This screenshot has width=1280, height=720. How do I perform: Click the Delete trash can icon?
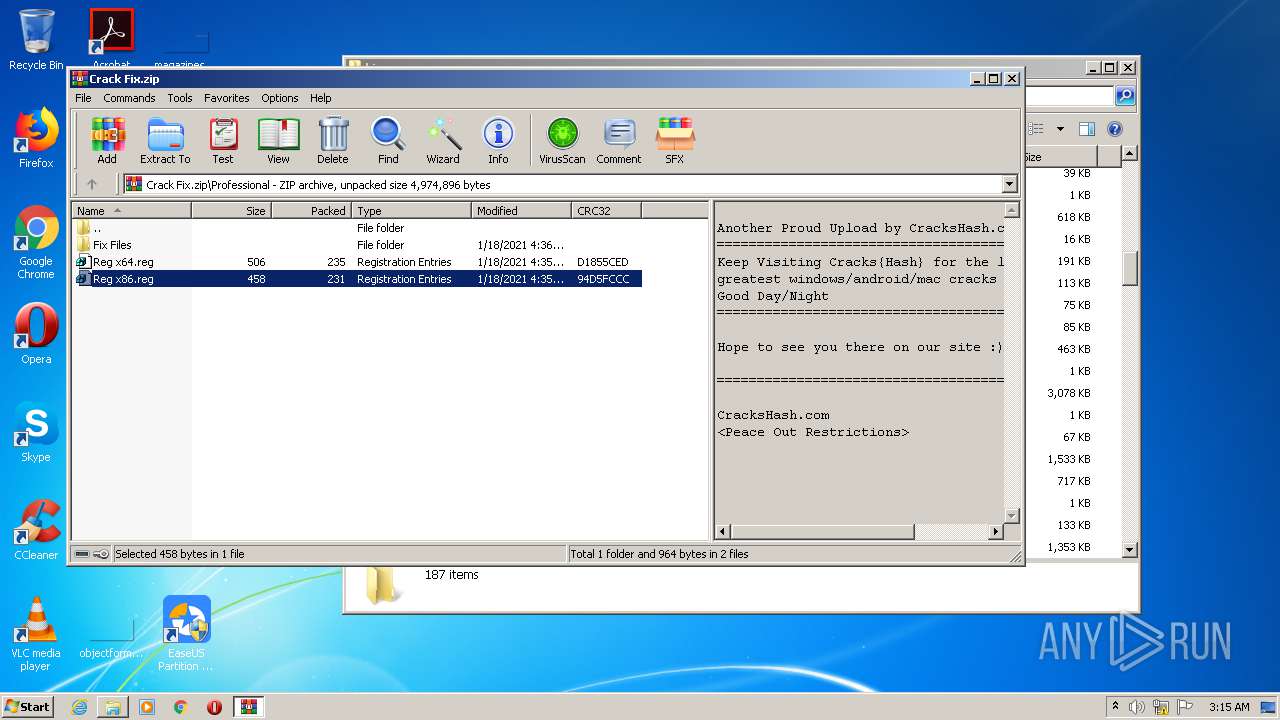[333, 140]
